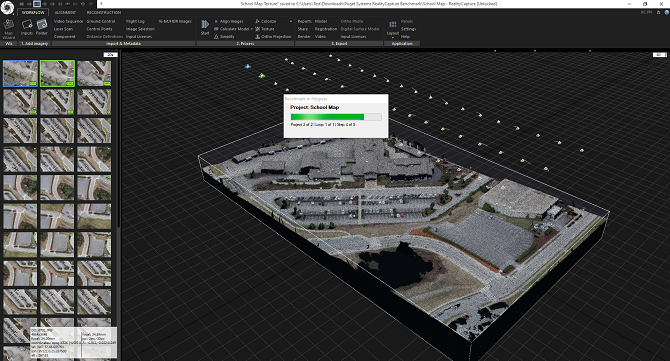The height and width of the screenshot is (361, 670).
Task: Click the Folder import icon
Action: (x=42, y=28)
